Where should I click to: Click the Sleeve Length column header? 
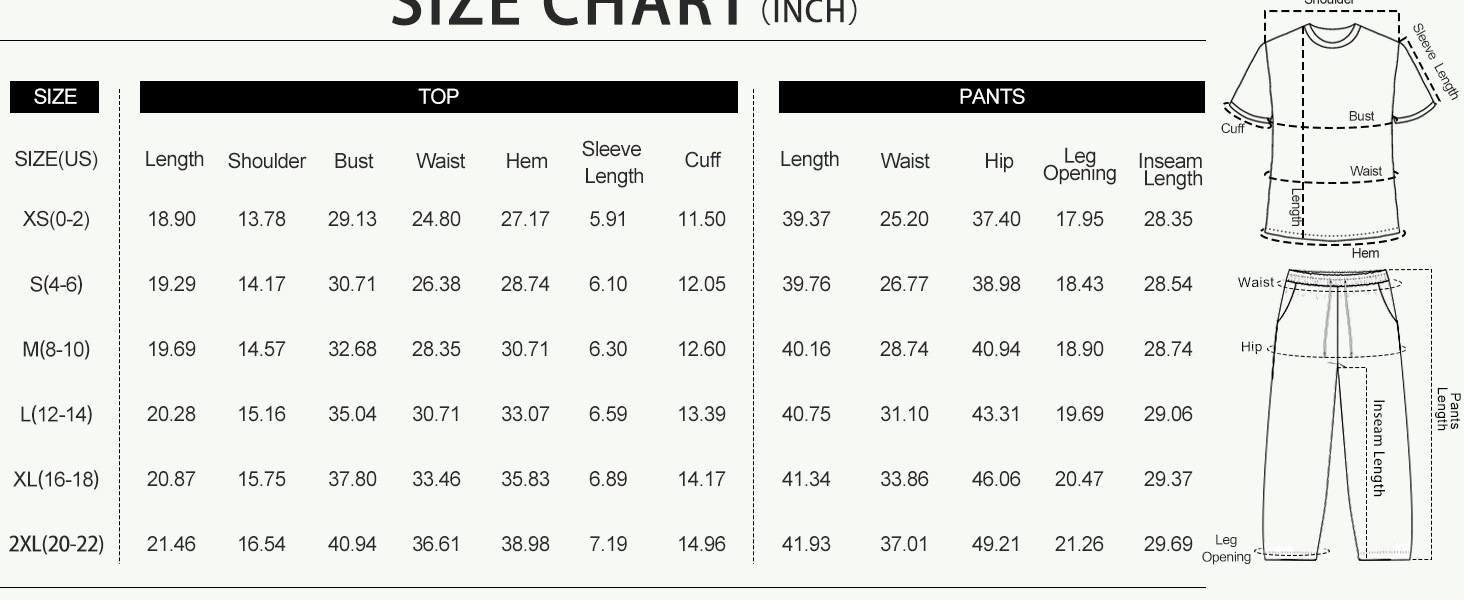click(x=612, y=162)
